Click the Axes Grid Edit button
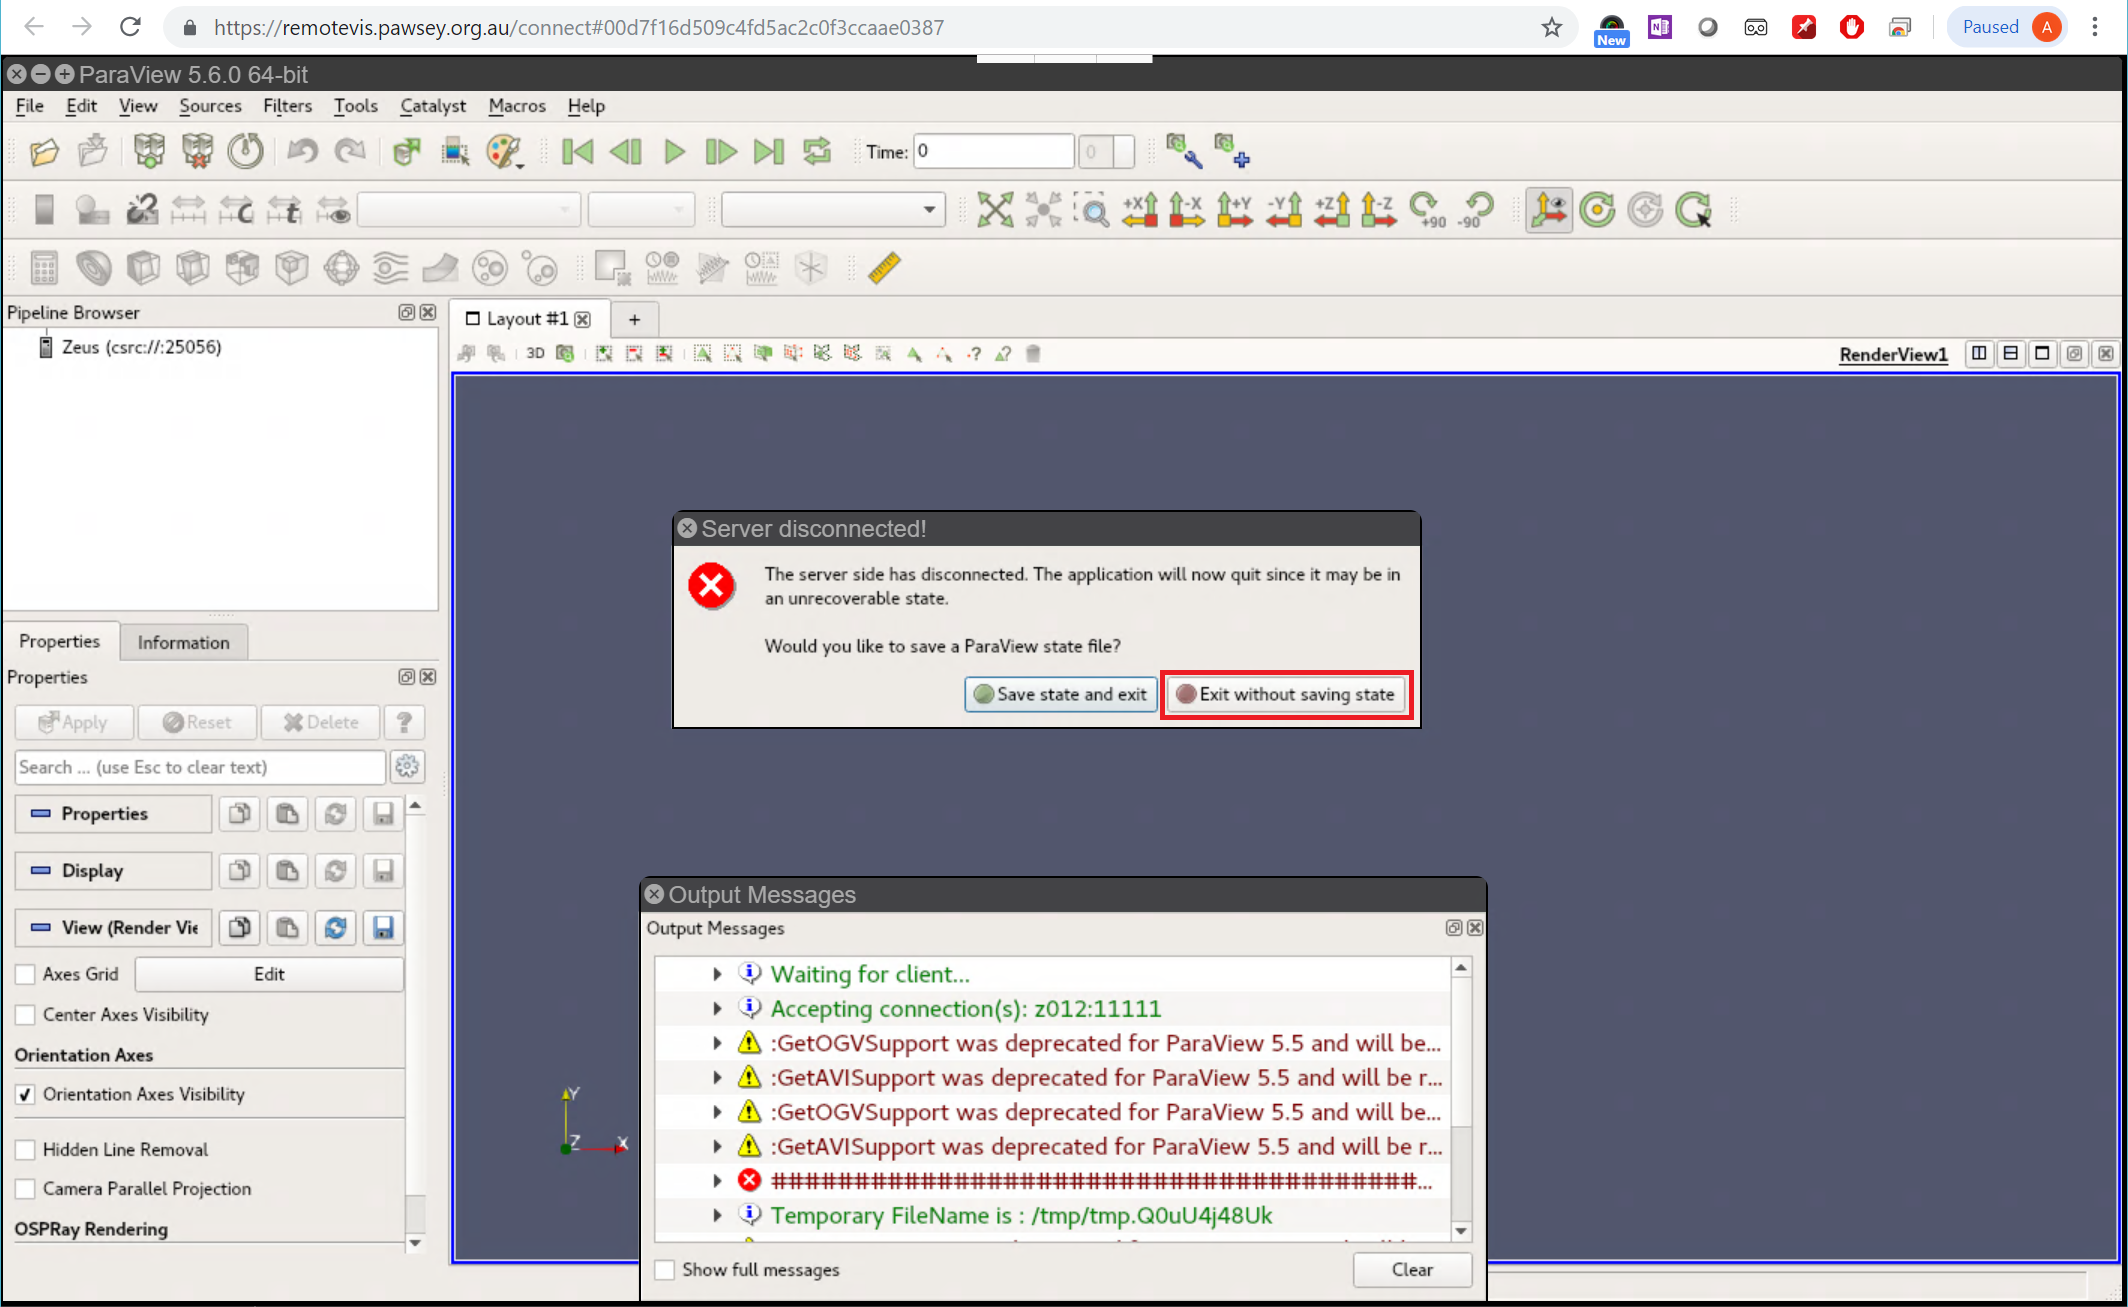The image size is (2128, 1307). pyautogui.click(x=269, y=974)
